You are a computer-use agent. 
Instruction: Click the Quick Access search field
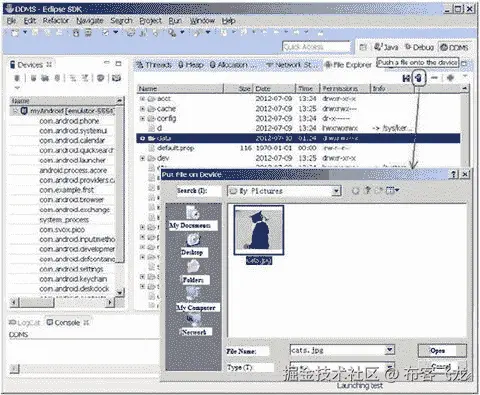pos(316,47)
